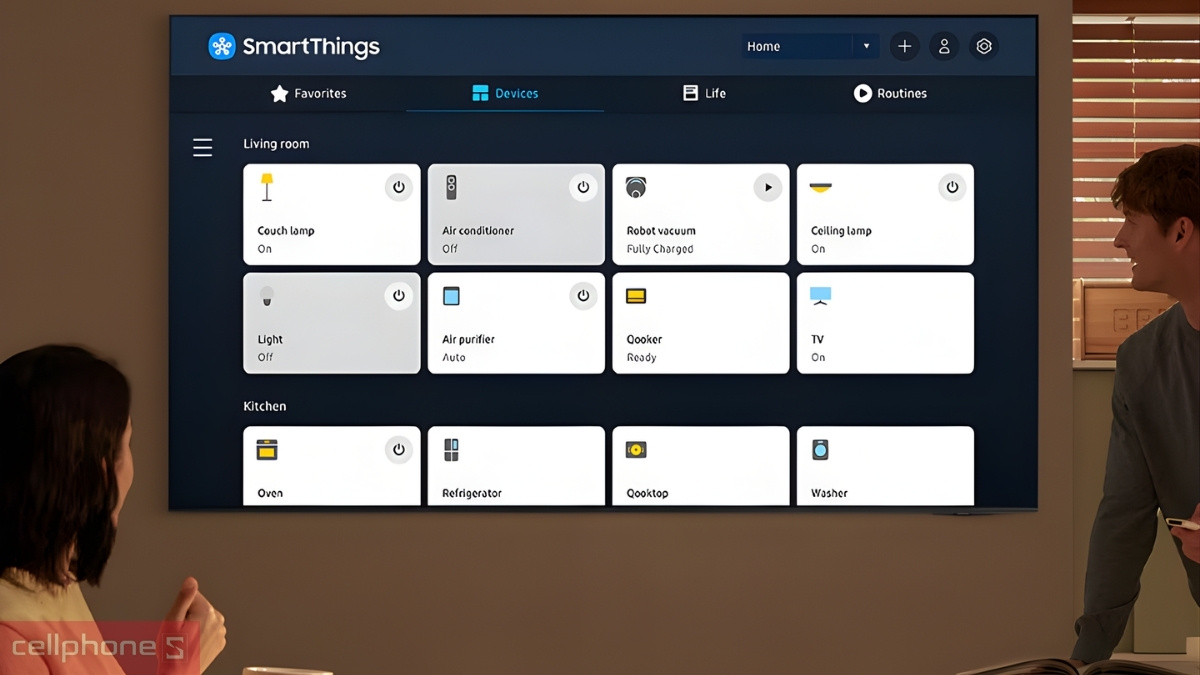The width and height of the screenshot is (1200, 675).
Task: Open the Home location dropdown
Action: pyautogui.click(x=796, y=46)
